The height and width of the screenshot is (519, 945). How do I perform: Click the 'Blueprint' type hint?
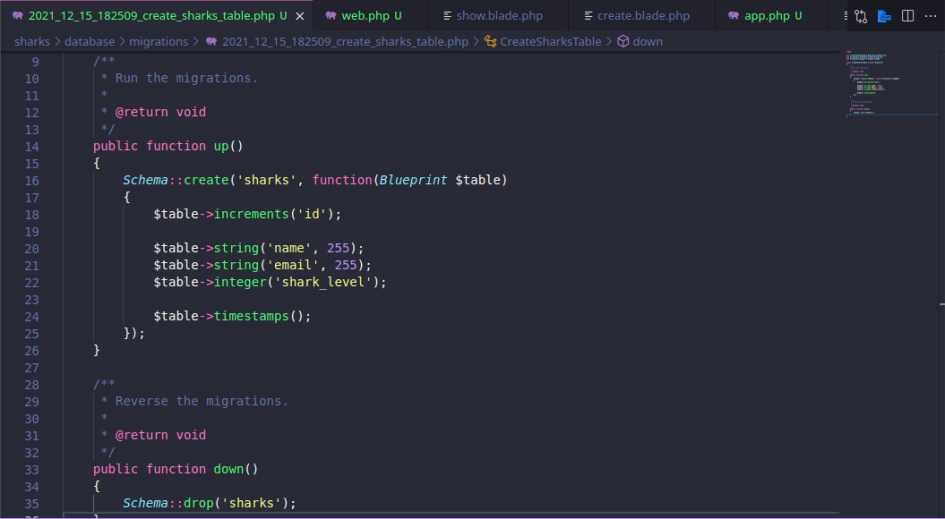point(413,180)
